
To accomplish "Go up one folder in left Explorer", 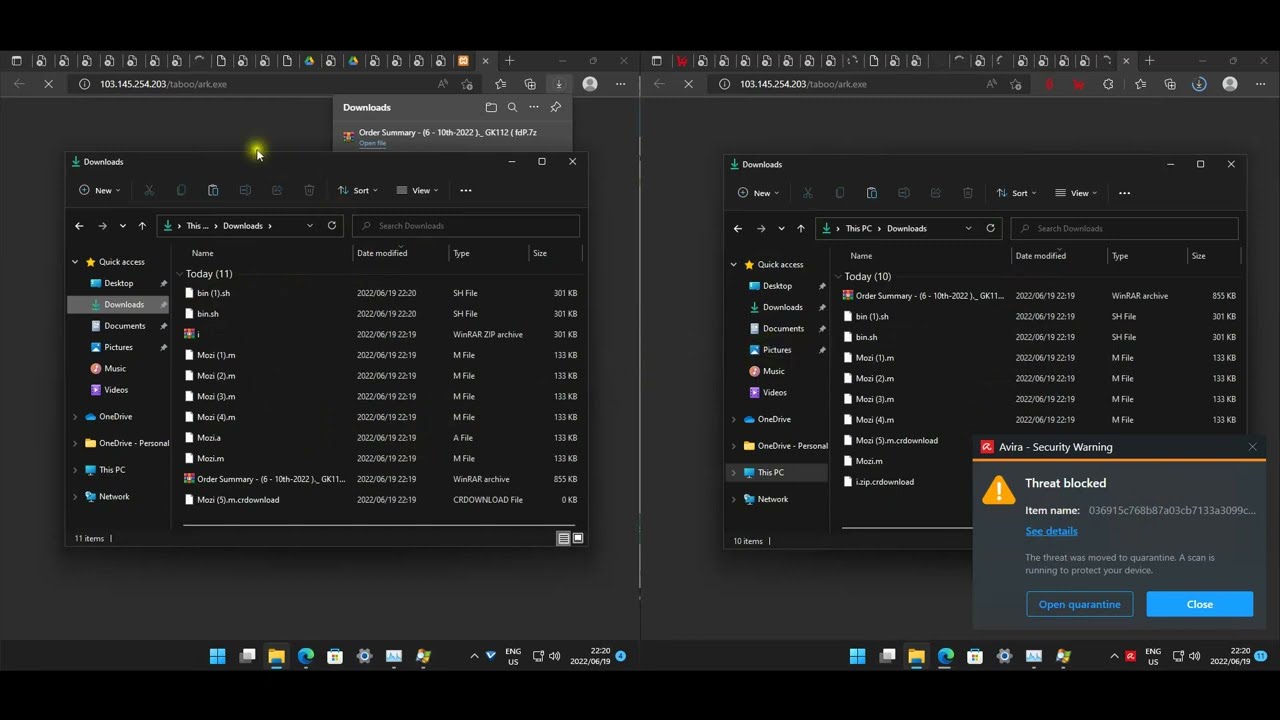I will click(142, 226).
